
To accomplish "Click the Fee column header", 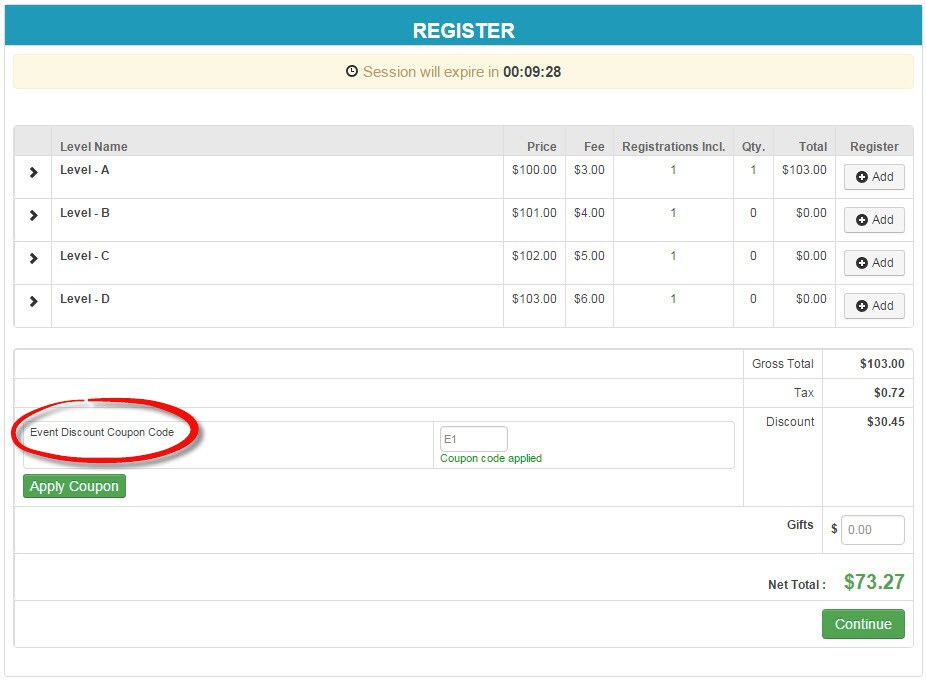I will pyautogui.click(x=594, y=147).
